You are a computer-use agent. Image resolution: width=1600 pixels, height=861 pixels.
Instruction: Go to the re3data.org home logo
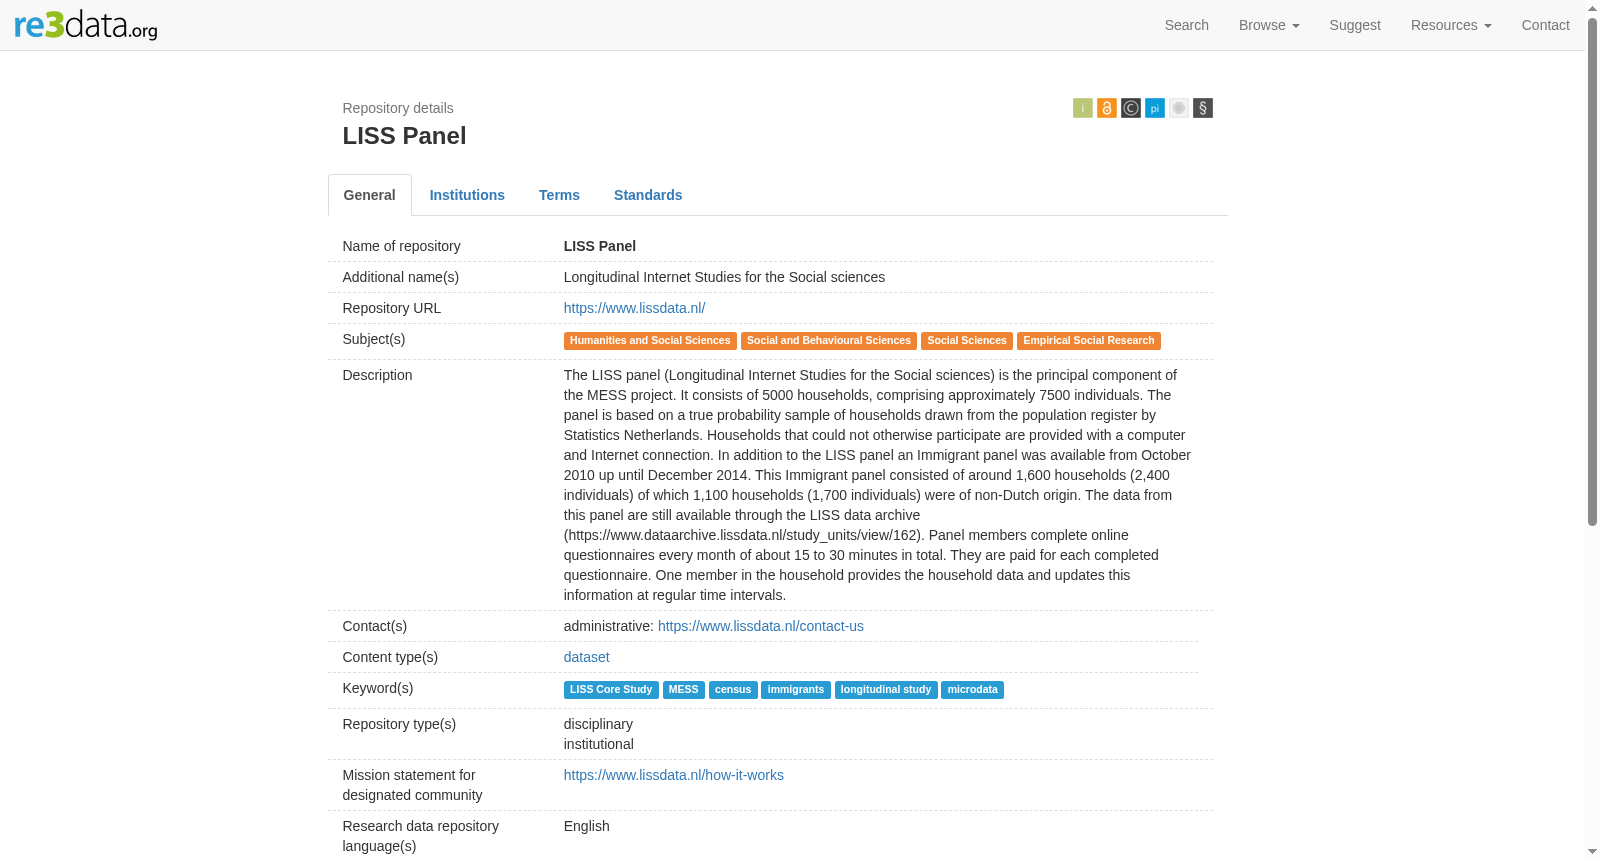point(86,25)
